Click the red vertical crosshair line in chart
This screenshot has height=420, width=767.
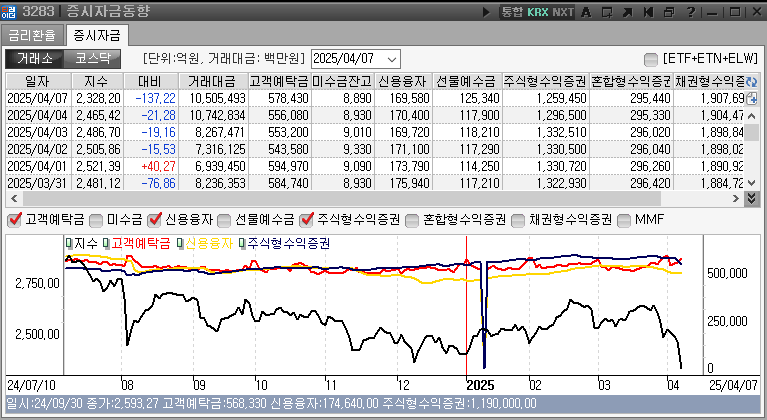click(x=466, y=306)
